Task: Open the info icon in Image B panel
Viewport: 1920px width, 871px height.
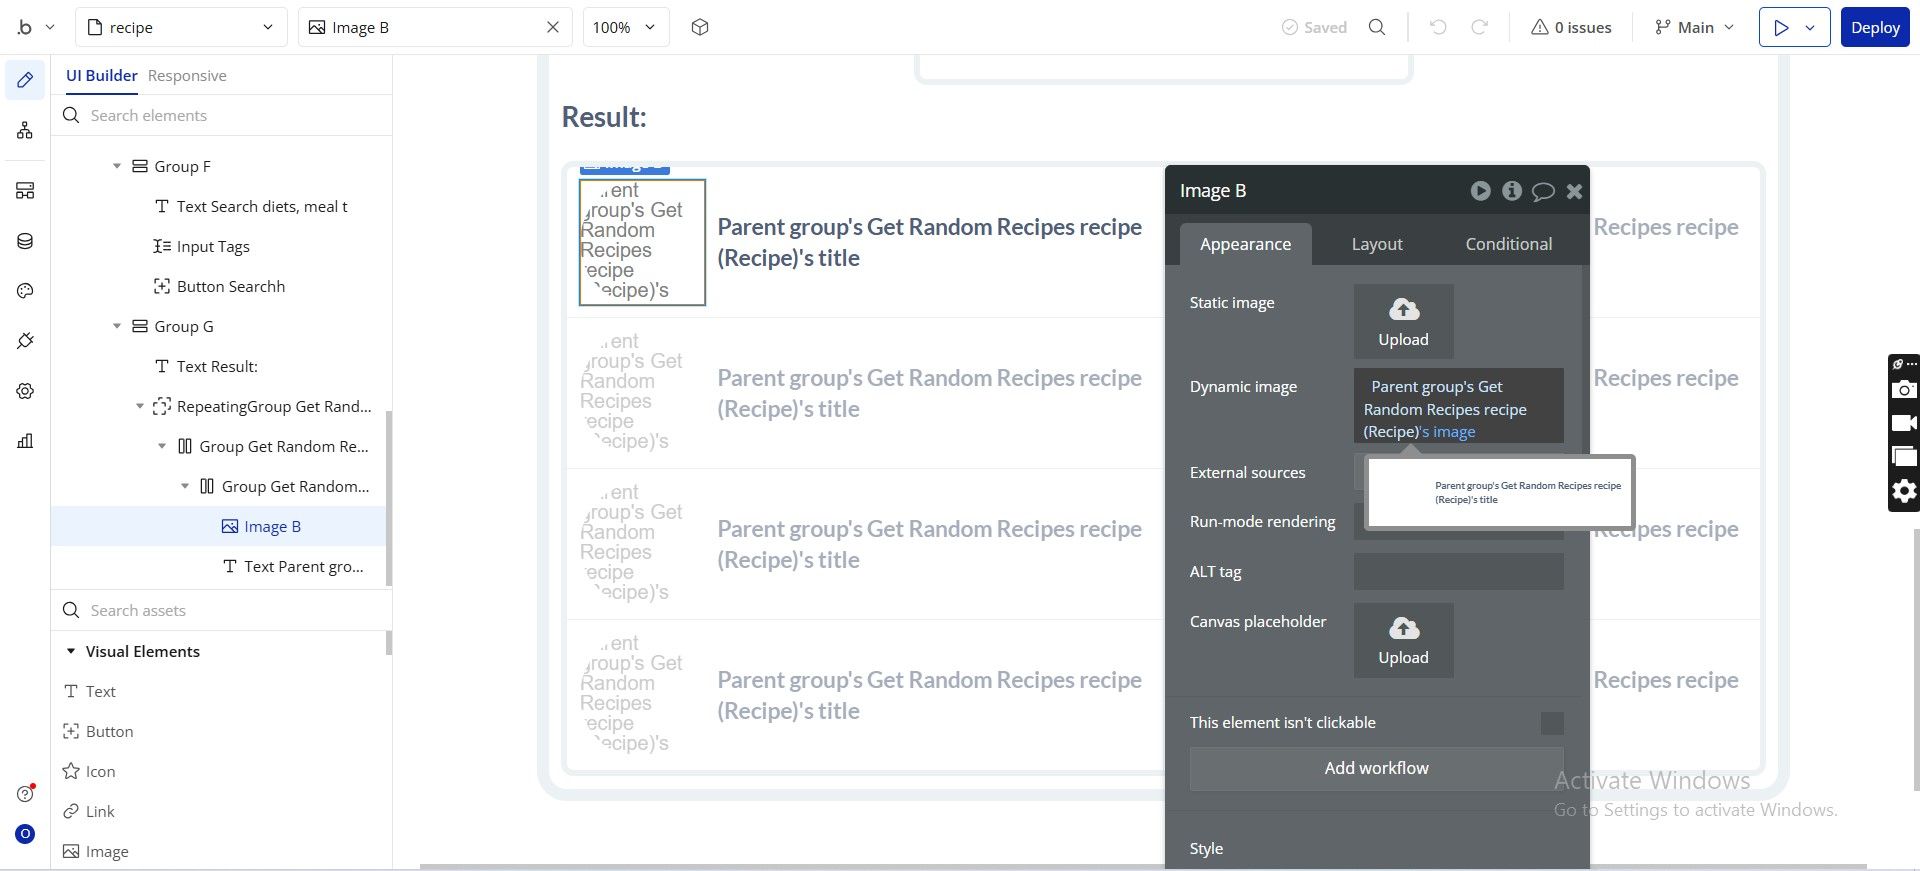Action: 1512,190
